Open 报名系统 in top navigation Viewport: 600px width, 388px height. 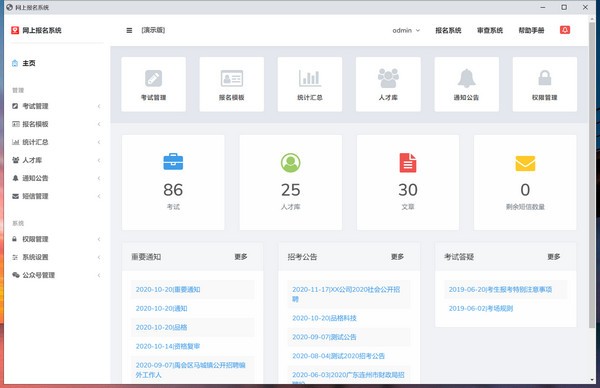(x=448, y=30)
